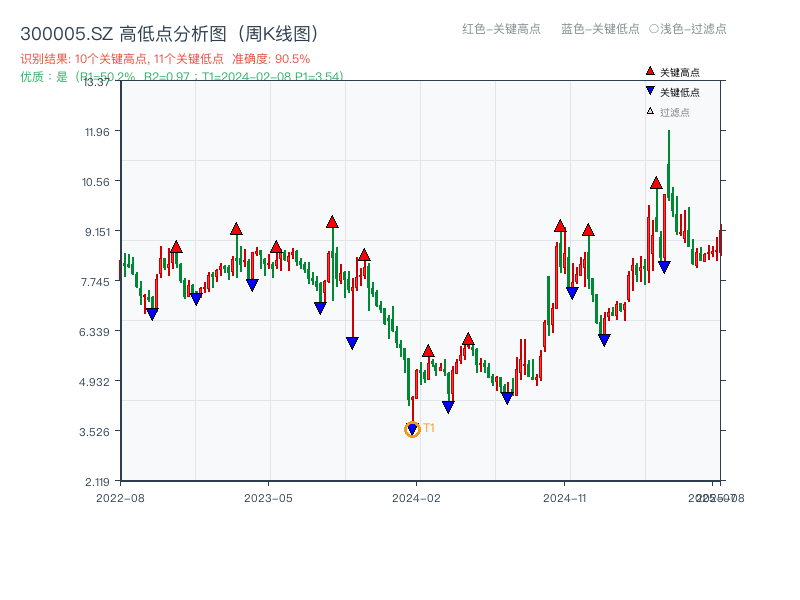Click the 浅色=过滤点 circle indicator
The width and height of the screenshot is (800, 600).
(x=654, y=29)
